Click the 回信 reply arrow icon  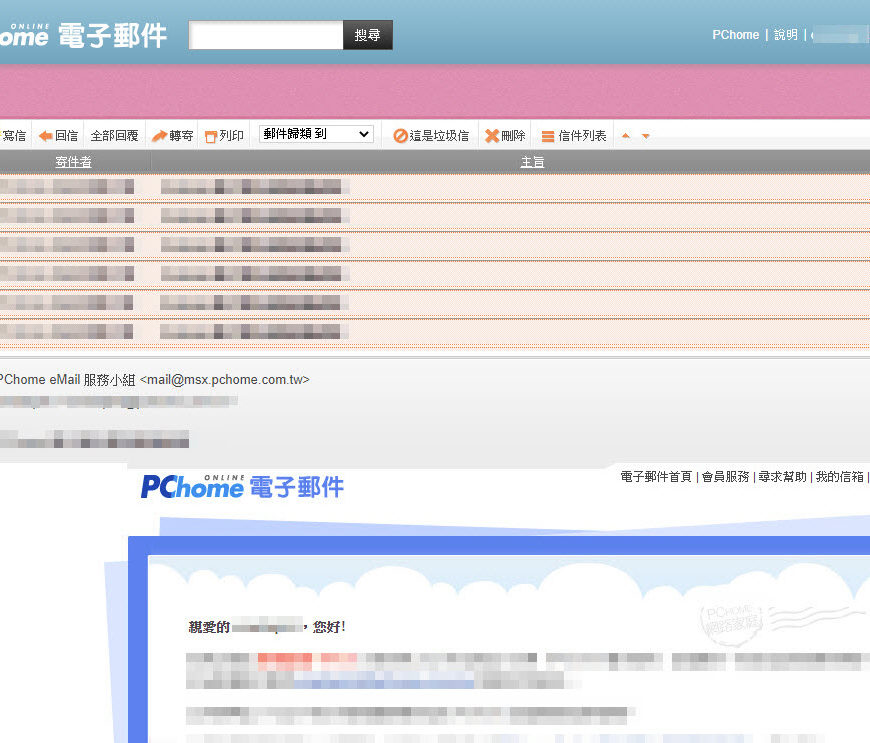45,136
